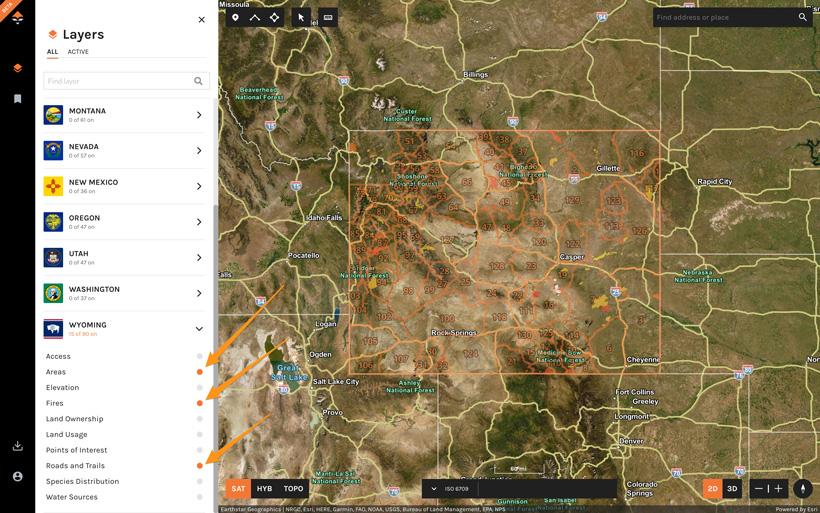Click the compass north arrow button
Viewport: 820px width, 513px height.
coord(802,489)
